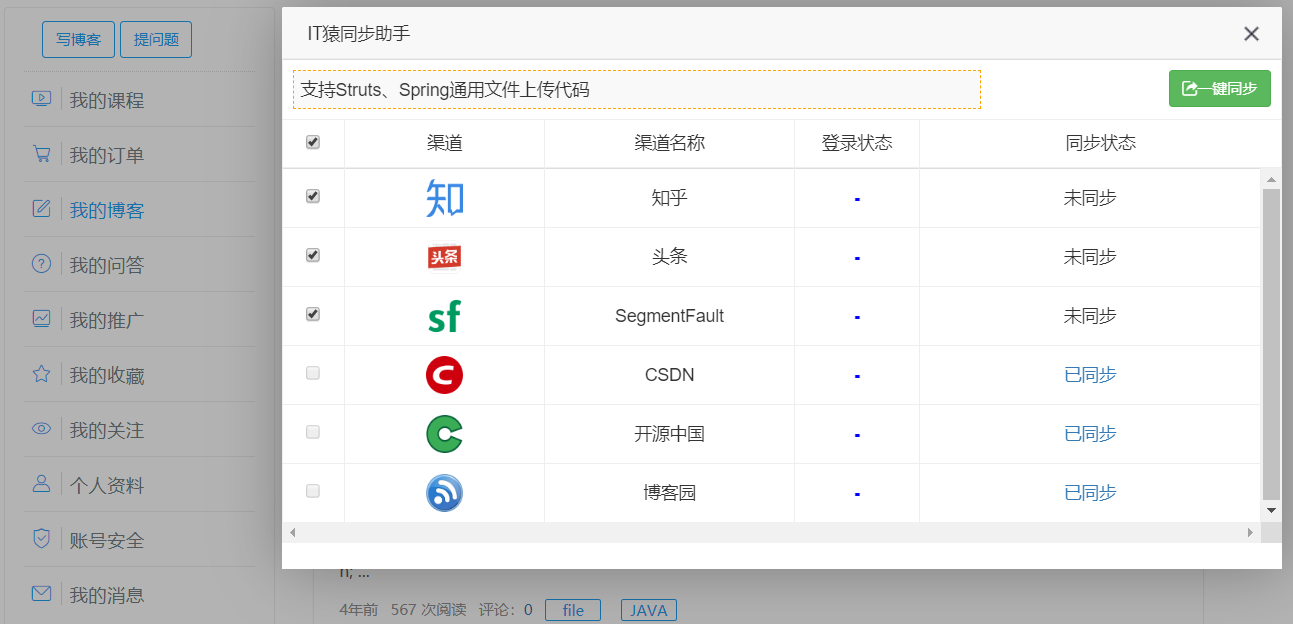Click the JAVA tag link
This screenshot has width=1293, height=624.
649,610
